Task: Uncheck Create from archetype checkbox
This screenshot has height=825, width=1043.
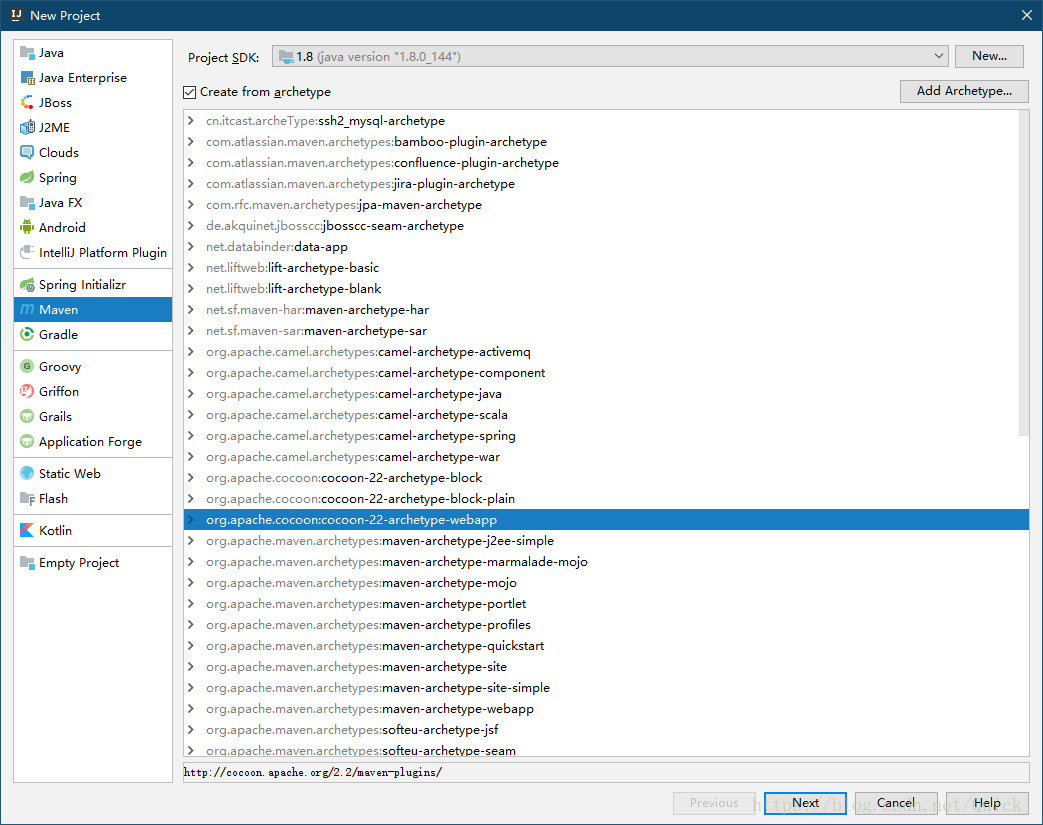Action: (x=190, y=92)
